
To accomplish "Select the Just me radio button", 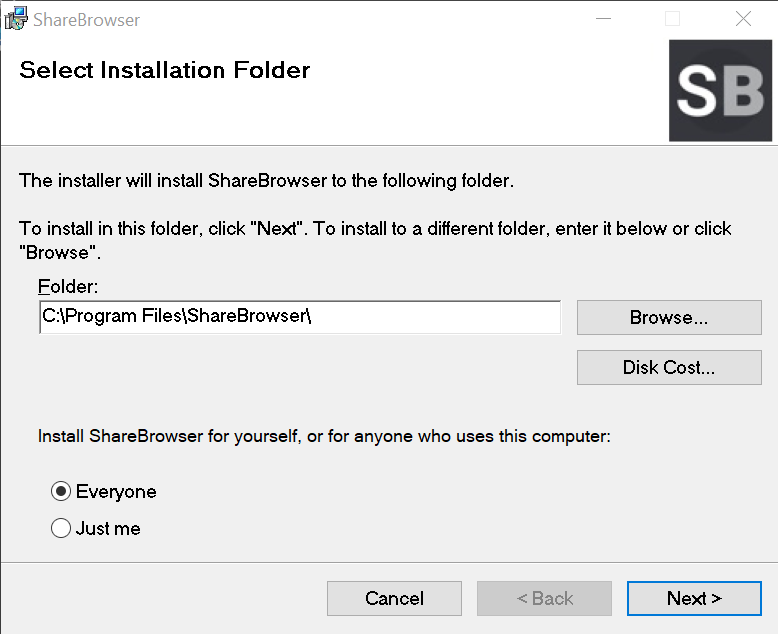I will pyautogui.click(x=61, y=528).
